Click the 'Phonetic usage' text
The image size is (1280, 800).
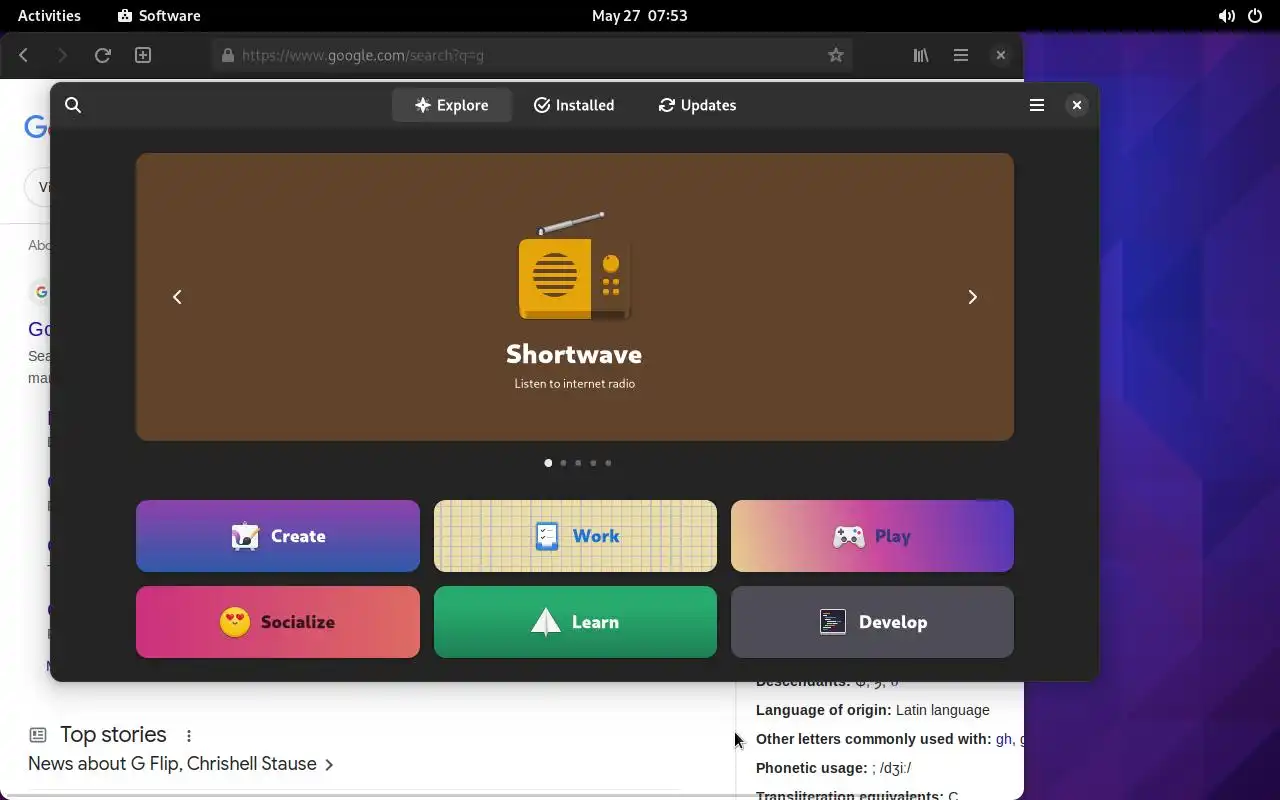click(811, 768)
